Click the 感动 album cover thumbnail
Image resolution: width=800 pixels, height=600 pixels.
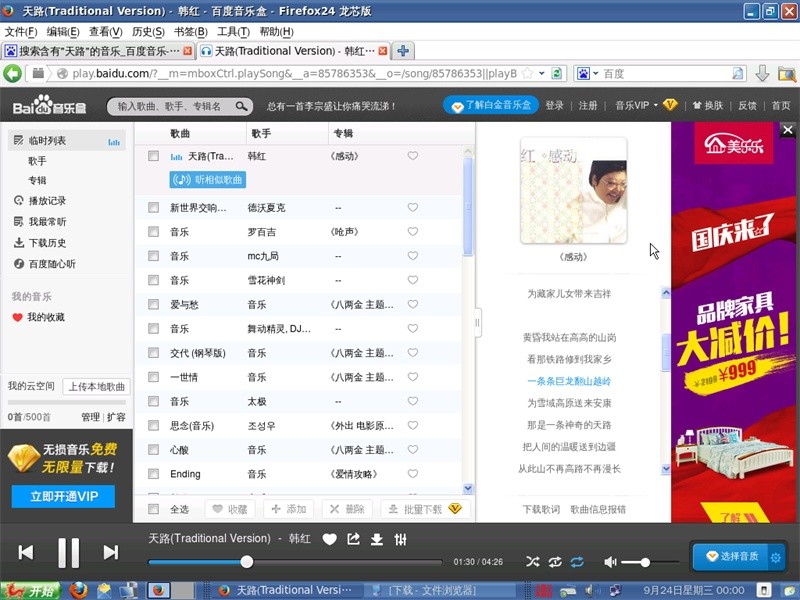[x=573, y=190]
